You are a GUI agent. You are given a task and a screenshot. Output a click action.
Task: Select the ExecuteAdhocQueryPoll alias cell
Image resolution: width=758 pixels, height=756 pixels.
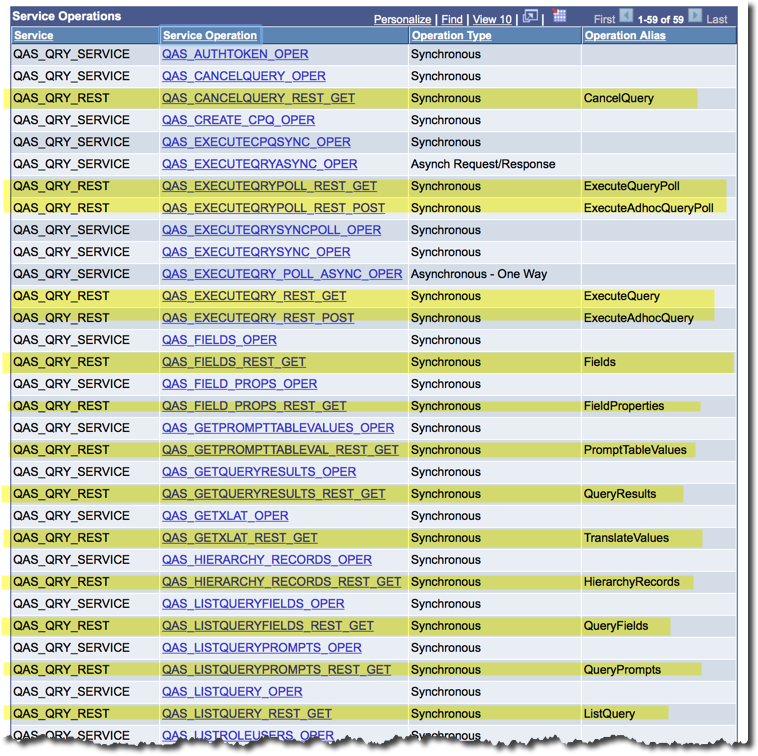[x=658, y=208]
